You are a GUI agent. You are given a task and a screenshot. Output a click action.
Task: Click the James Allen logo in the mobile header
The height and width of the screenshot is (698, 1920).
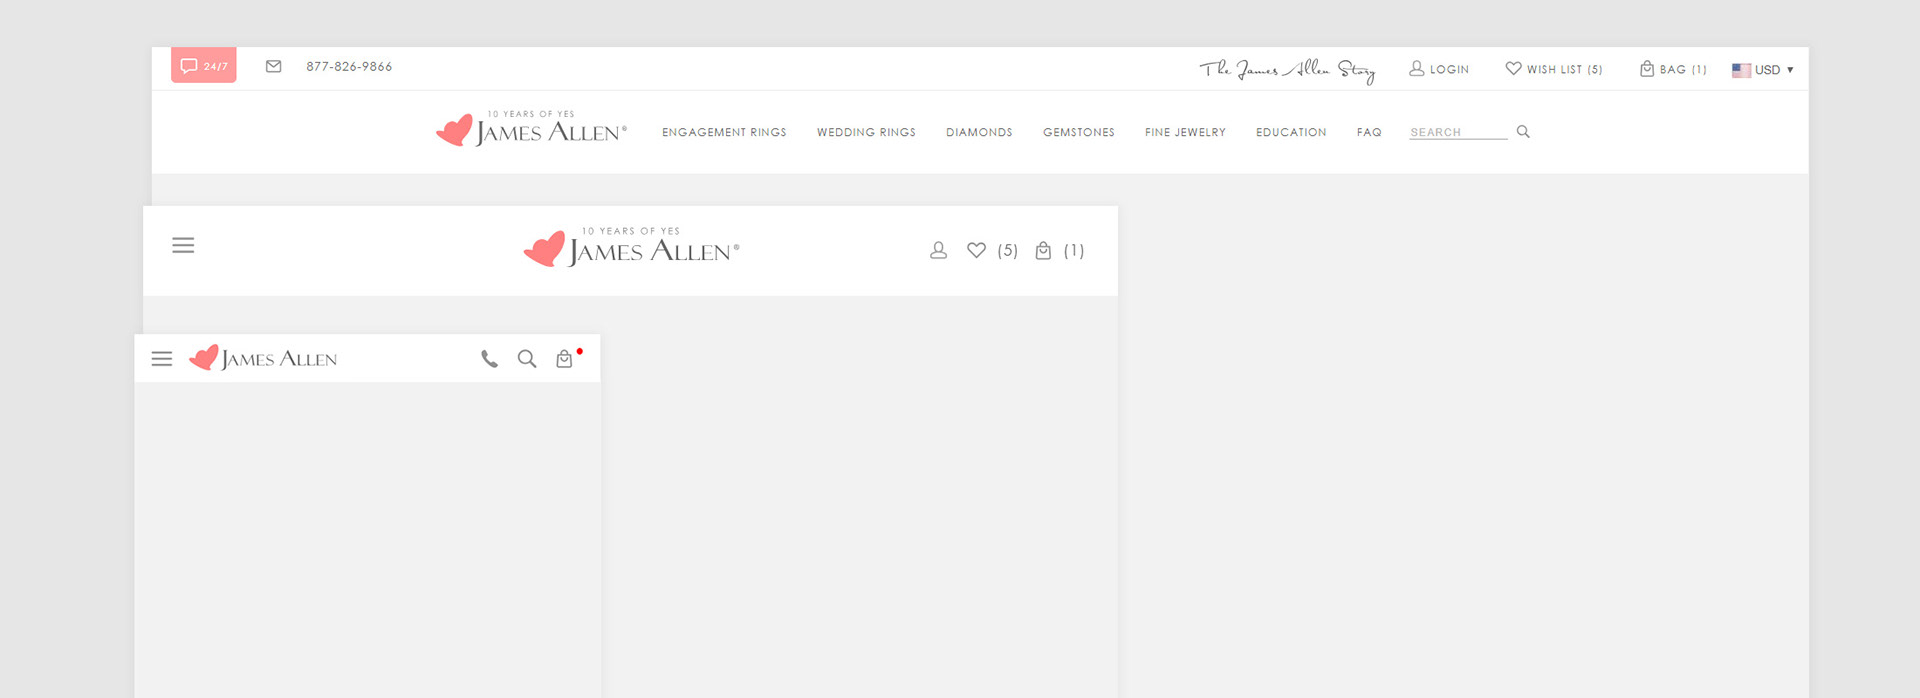point(263,357)
